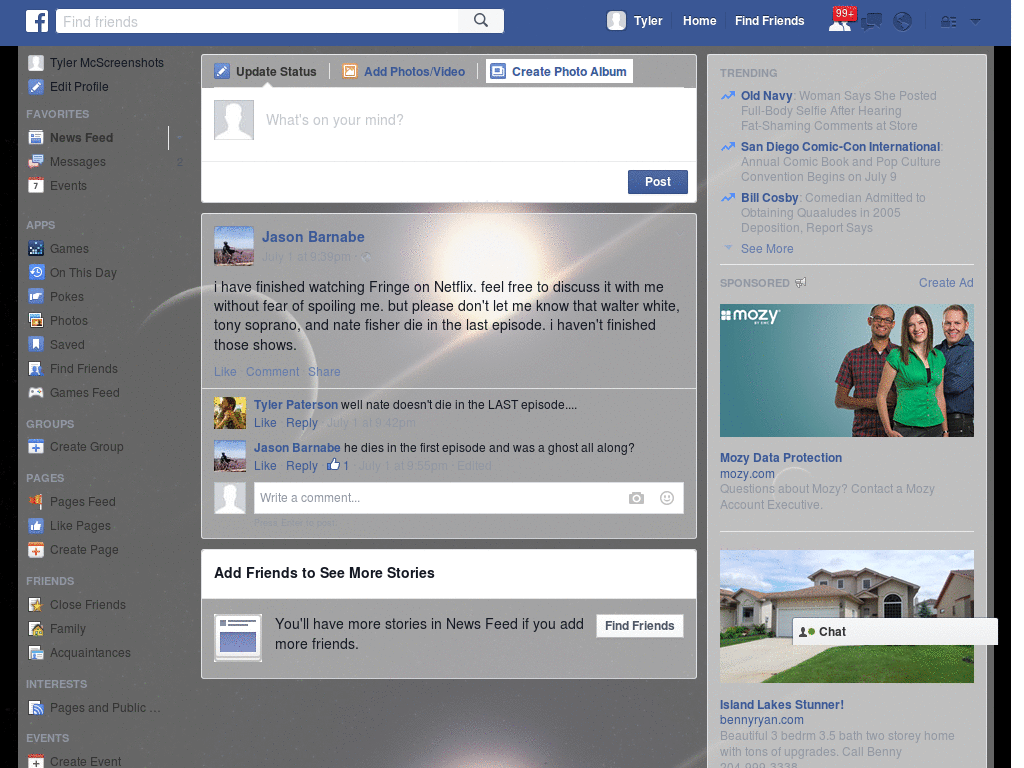This screenshot has width=1024, height=768.
Task: Open the Bill Cosby trending topic
Action: click(x=769, y=197)
